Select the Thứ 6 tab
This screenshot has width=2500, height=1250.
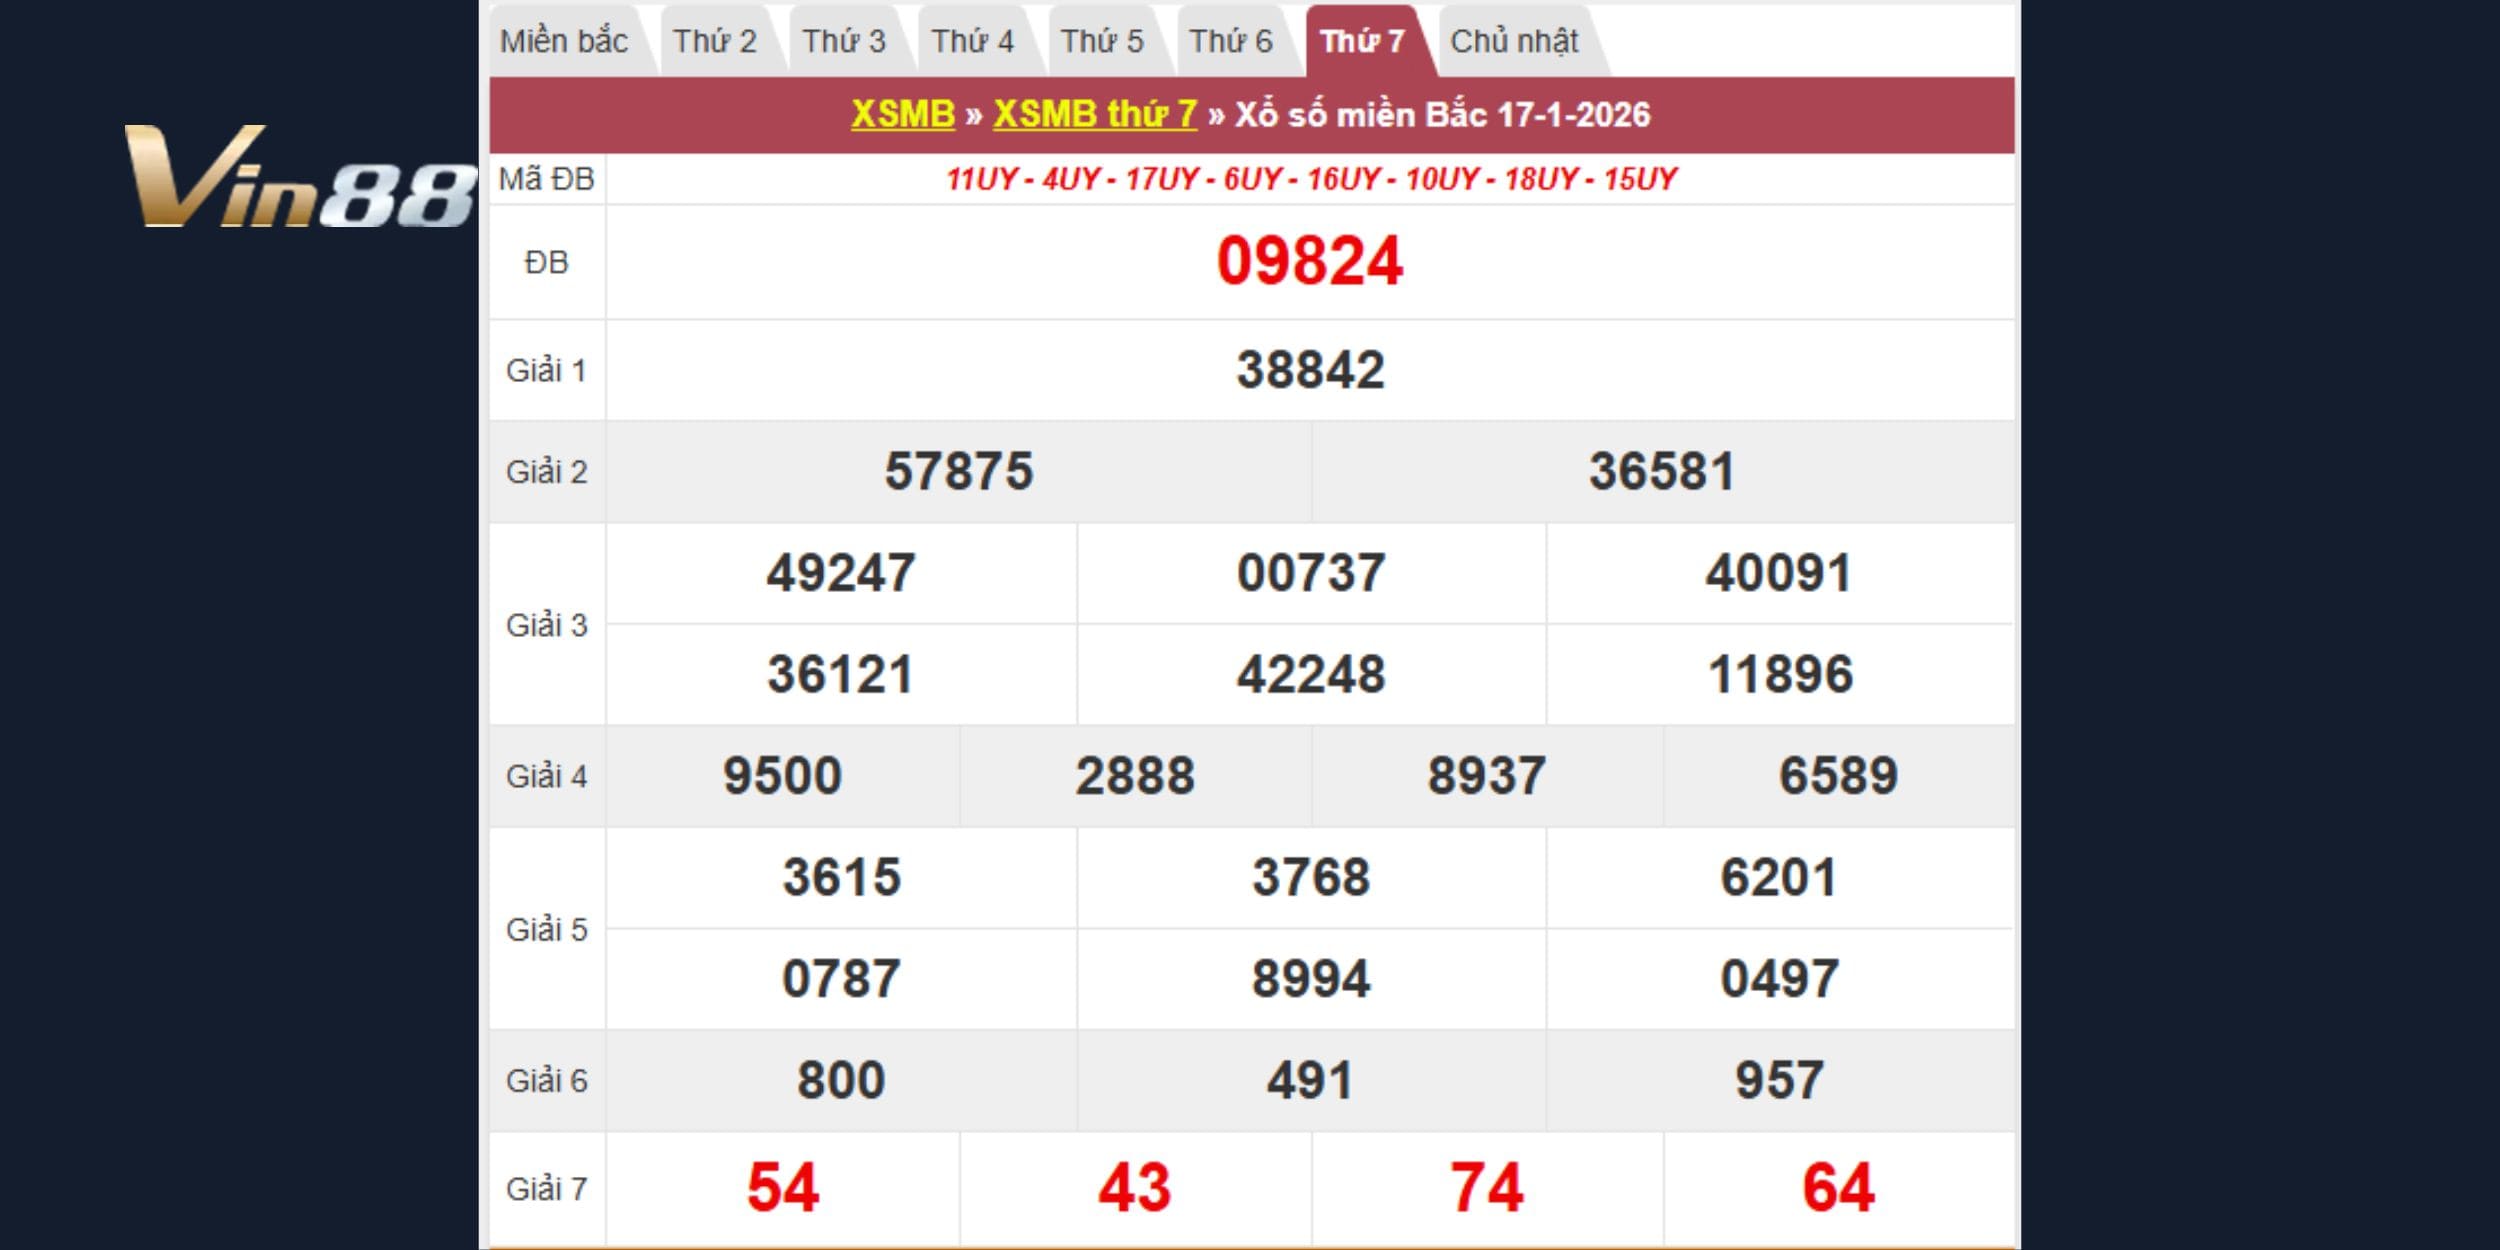pos(1230,42)
